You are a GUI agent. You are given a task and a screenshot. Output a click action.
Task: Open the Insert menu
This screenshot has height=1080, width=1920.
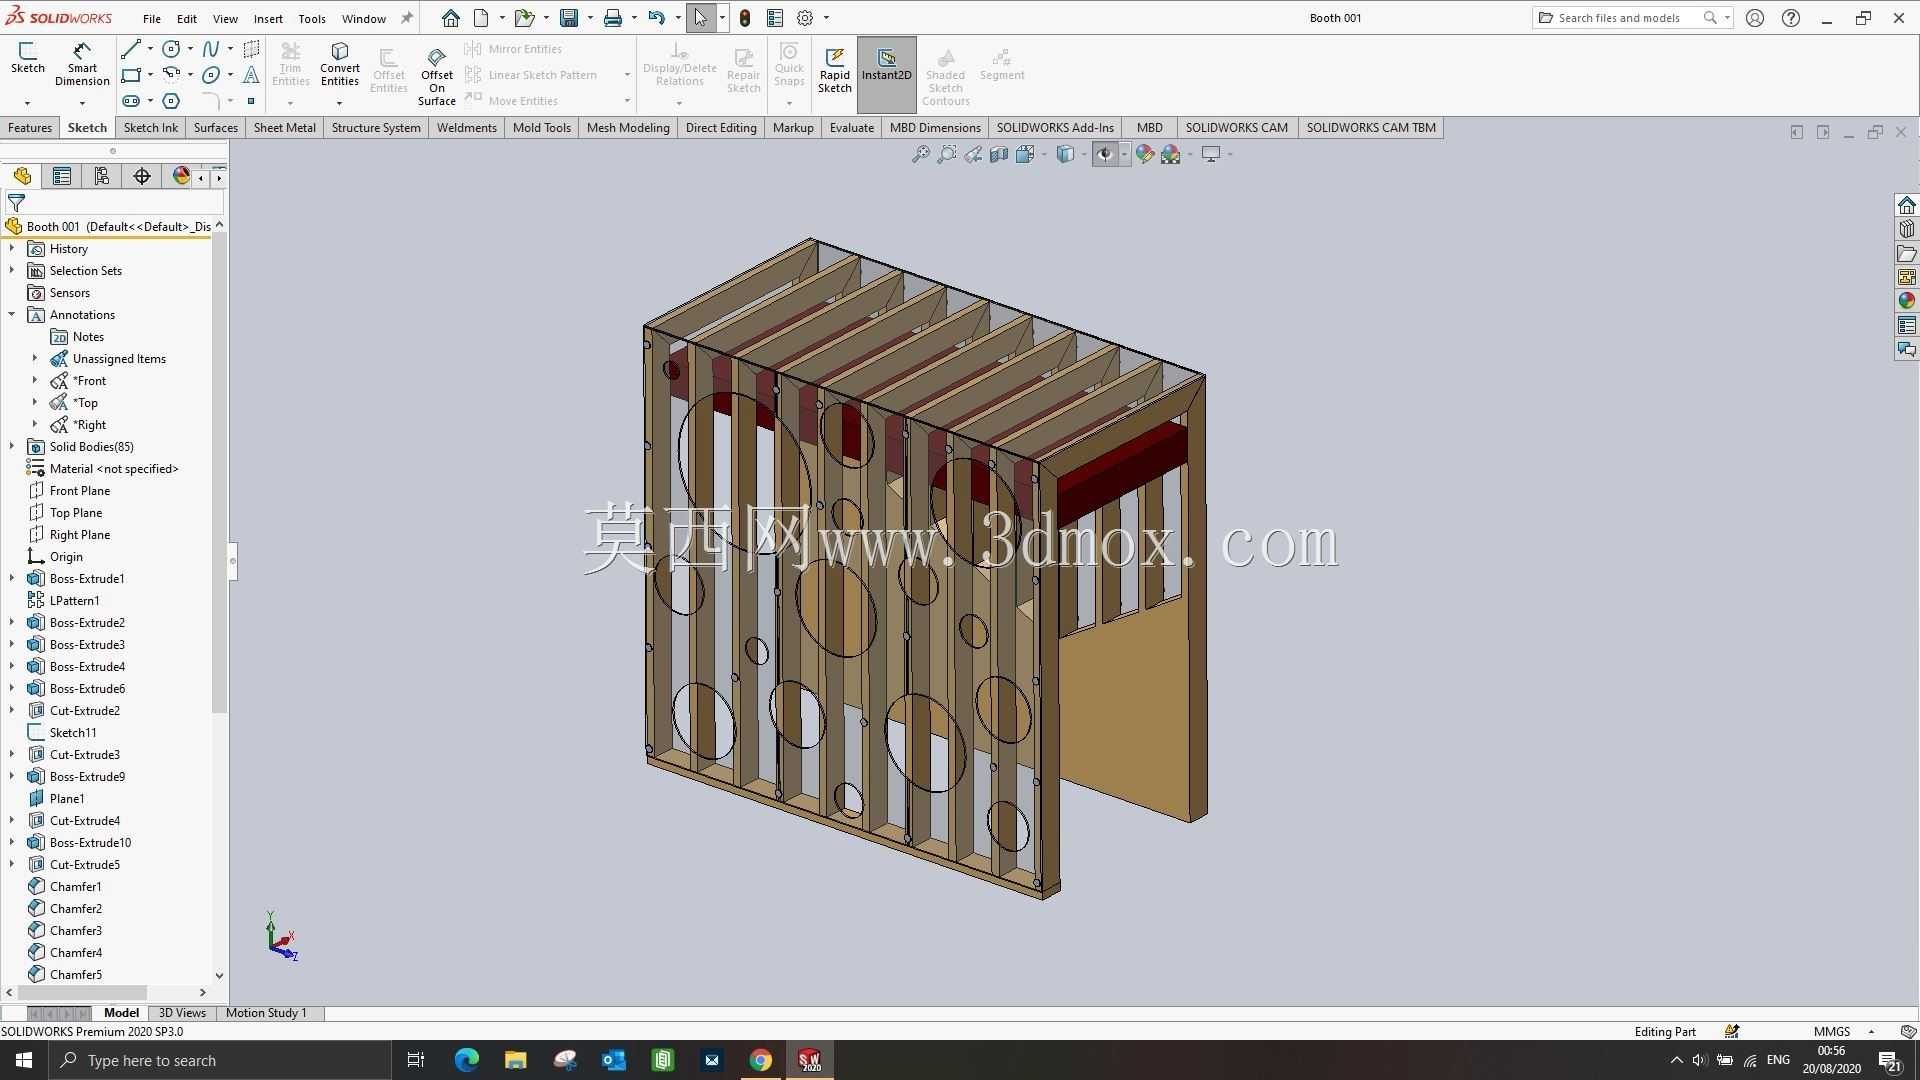click(x=268, y=18)
